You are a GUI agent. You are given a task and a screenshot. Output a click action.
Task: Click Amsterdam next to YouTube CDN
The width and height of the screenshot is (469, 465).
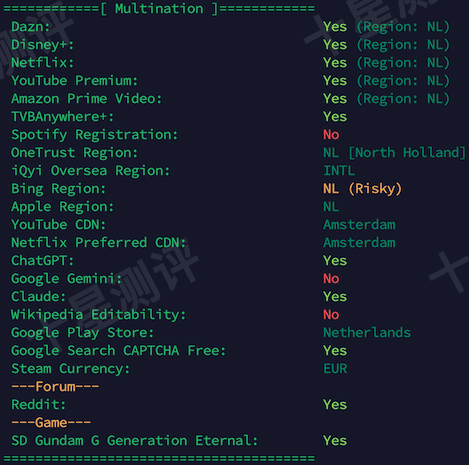(359, 224)
